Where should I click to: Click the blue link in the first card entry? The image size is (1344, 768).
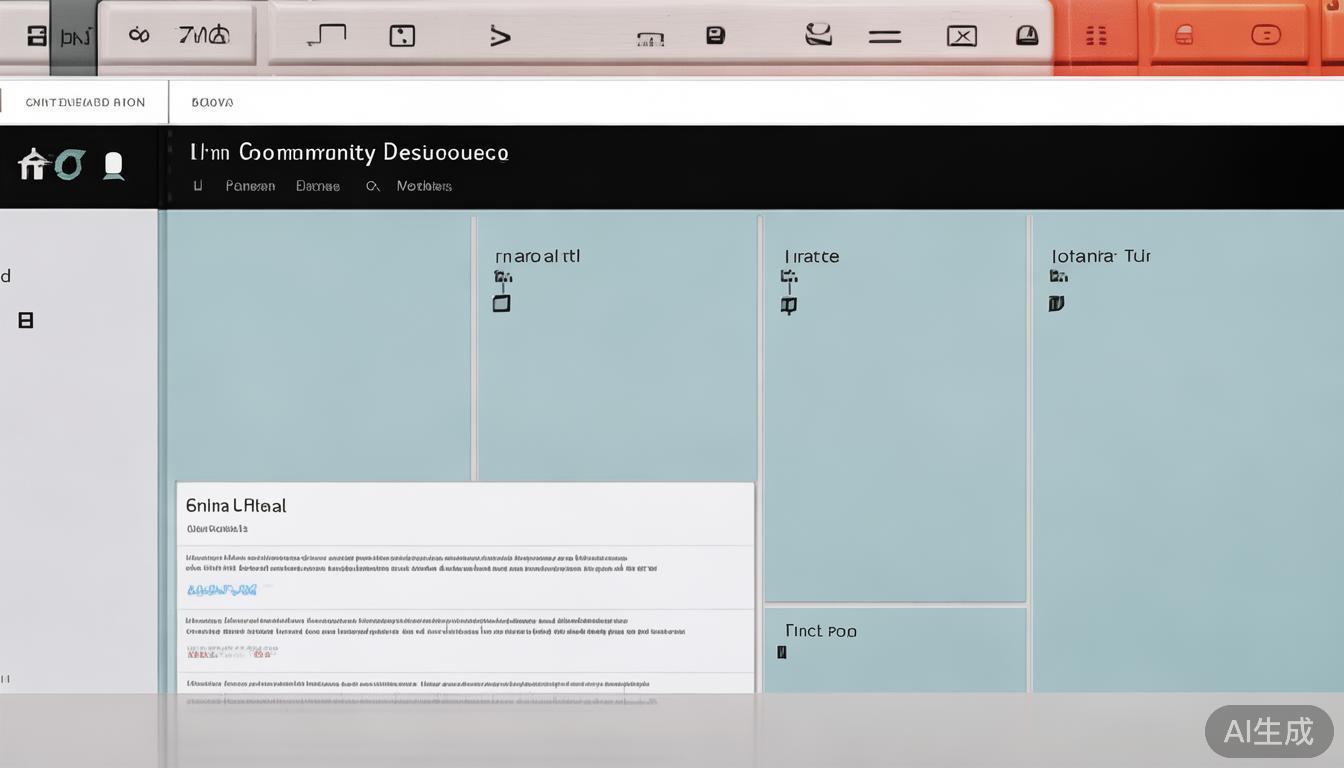[221, 590]
